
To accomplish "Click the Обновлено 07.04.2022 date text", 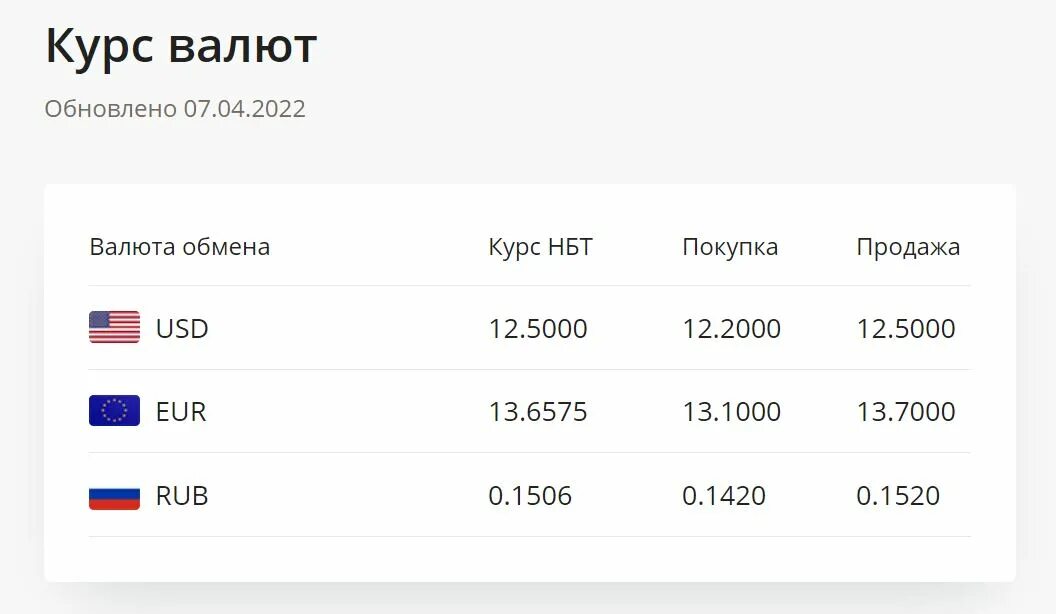I will coord(175,108).
